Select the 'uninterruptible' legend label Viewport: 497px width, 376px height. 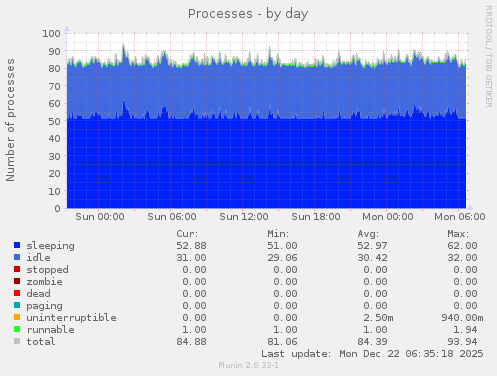[72, 318]
